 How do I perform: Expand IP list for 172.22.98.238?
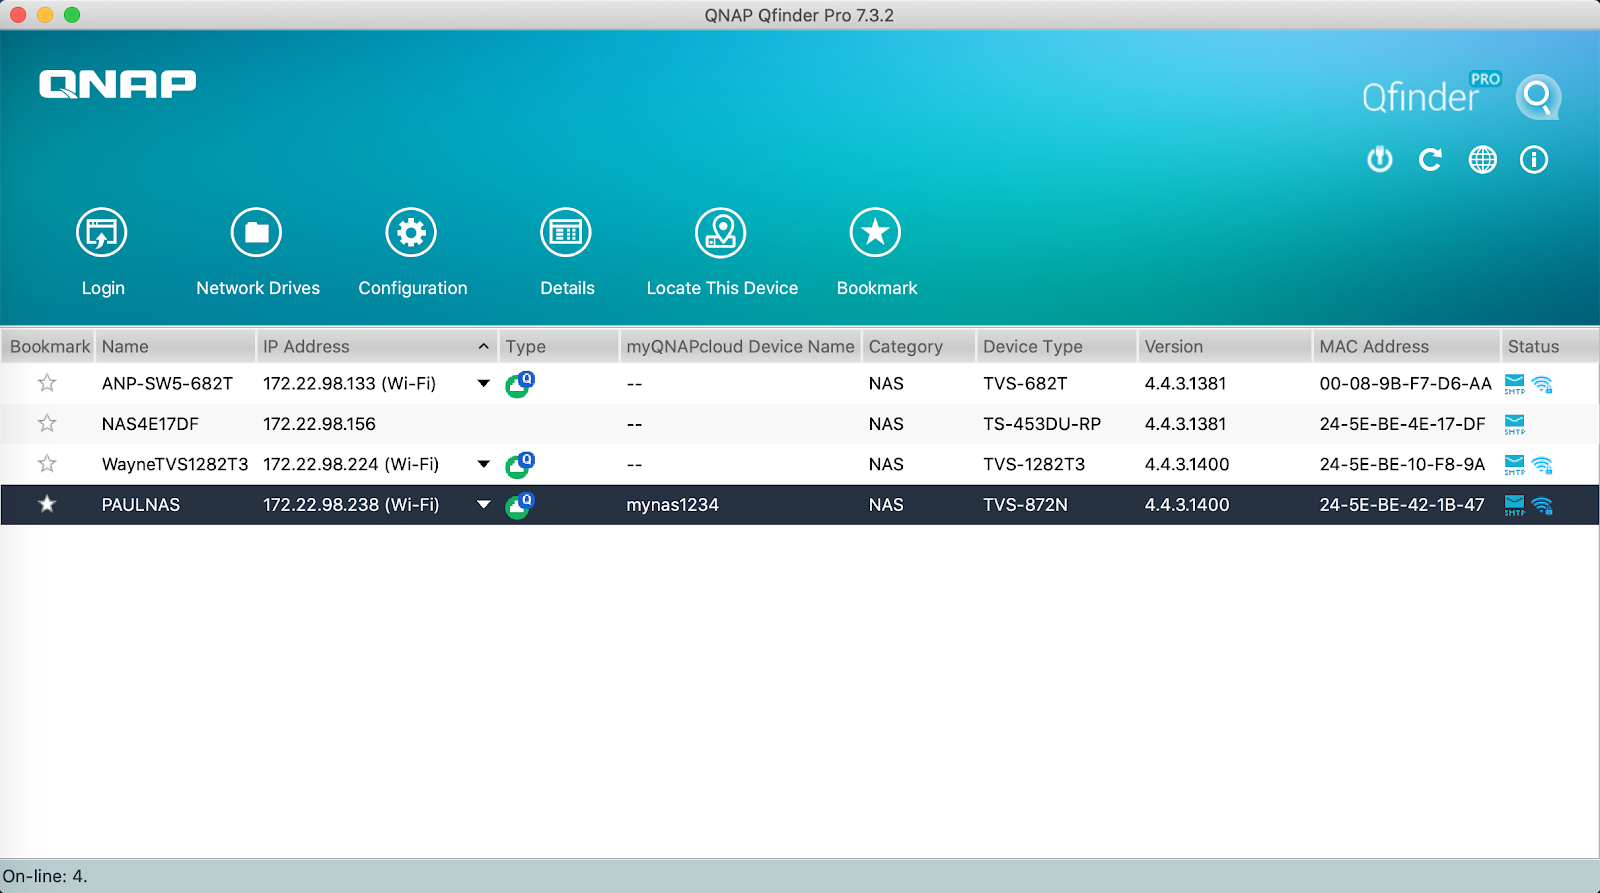point(484,505)
